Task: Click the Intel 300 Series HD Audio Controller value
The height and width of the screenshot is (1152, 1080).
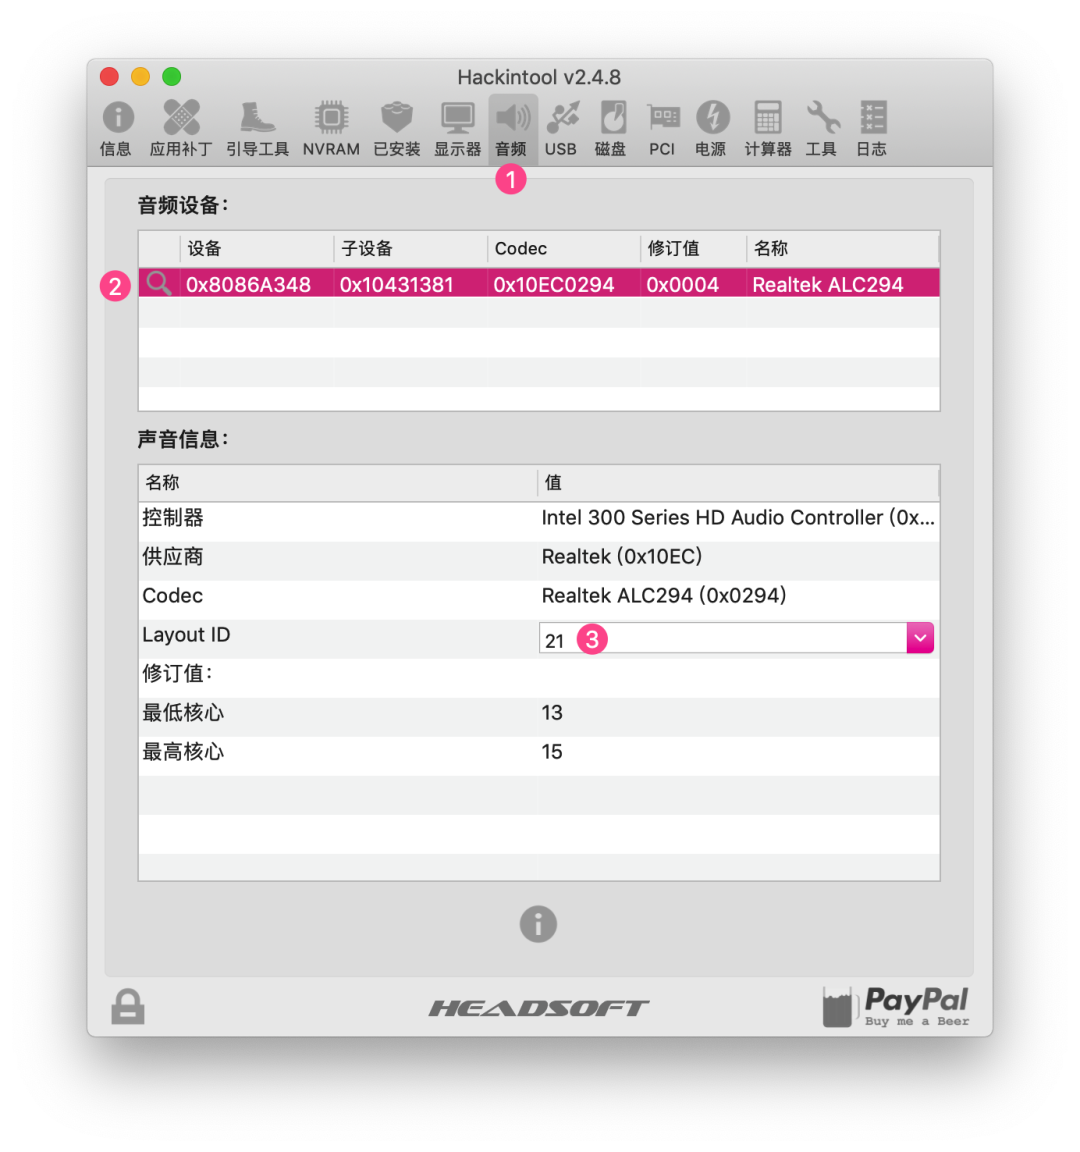Action: 738,518
